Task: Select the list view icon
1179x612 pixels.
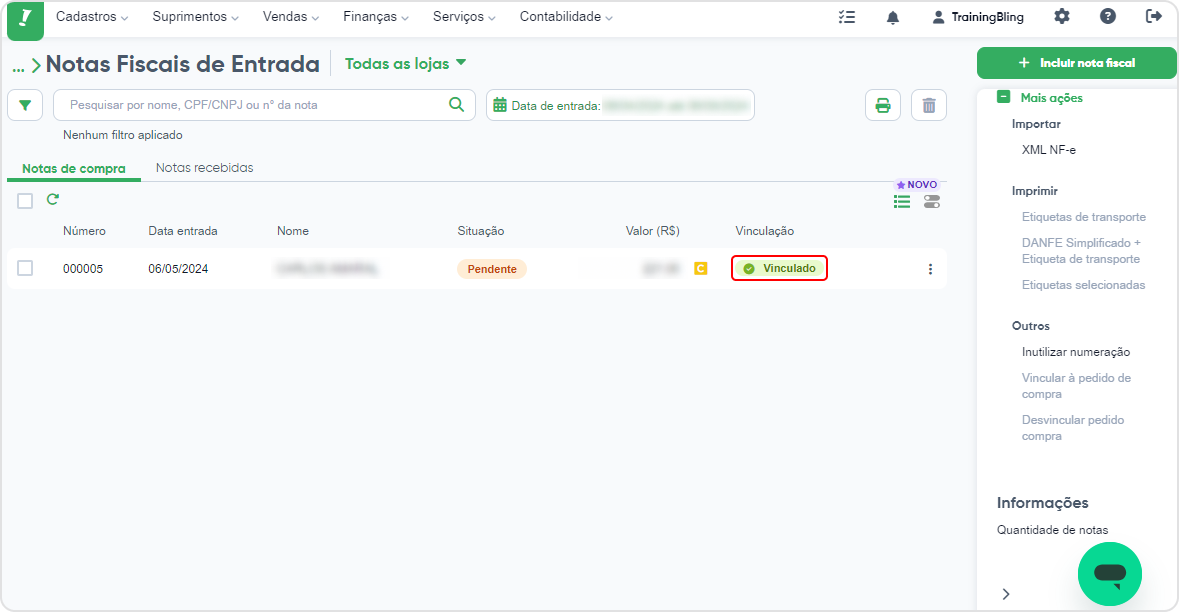Action: (x=902, y=201)
